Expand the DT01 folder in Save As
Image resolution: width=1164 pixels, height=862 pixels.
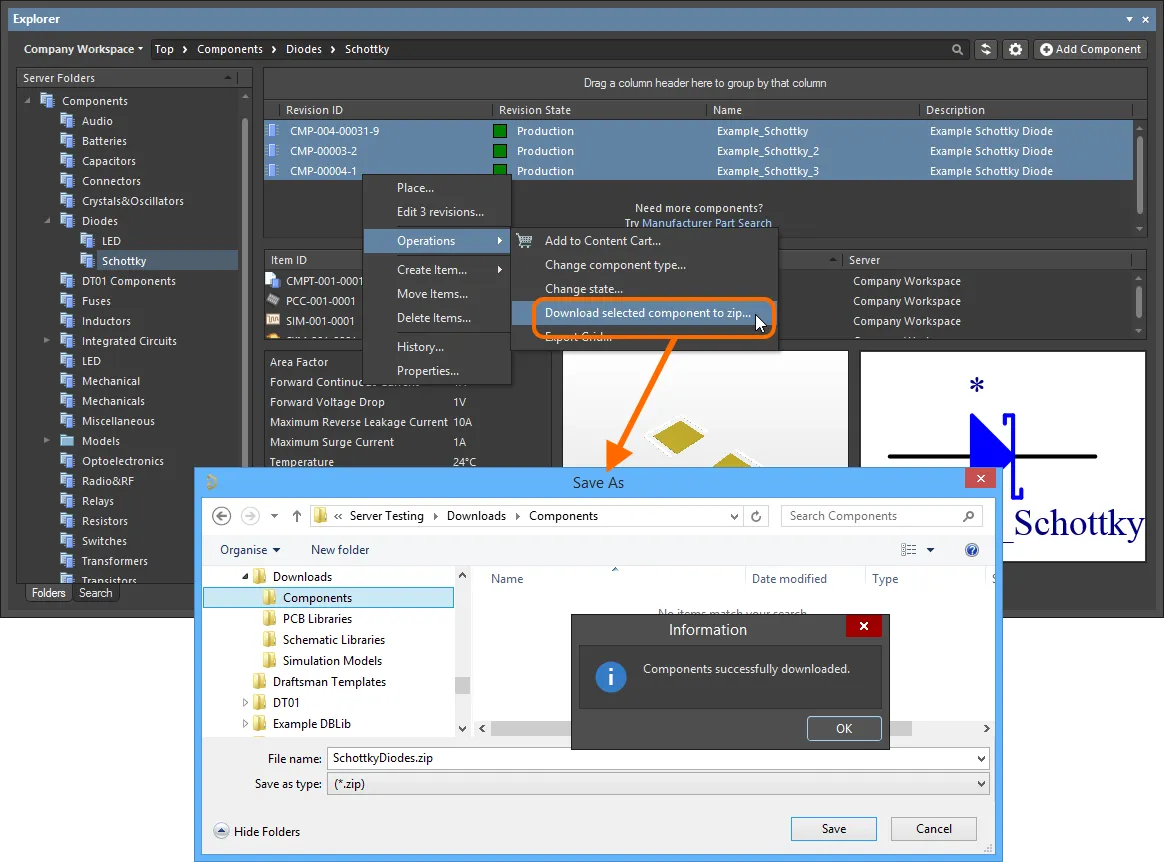coord(246,703)
